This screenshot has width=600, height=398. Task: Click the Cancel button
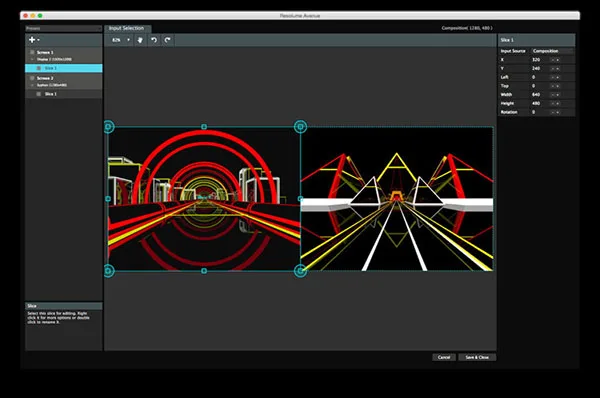(x=444, y=357)
